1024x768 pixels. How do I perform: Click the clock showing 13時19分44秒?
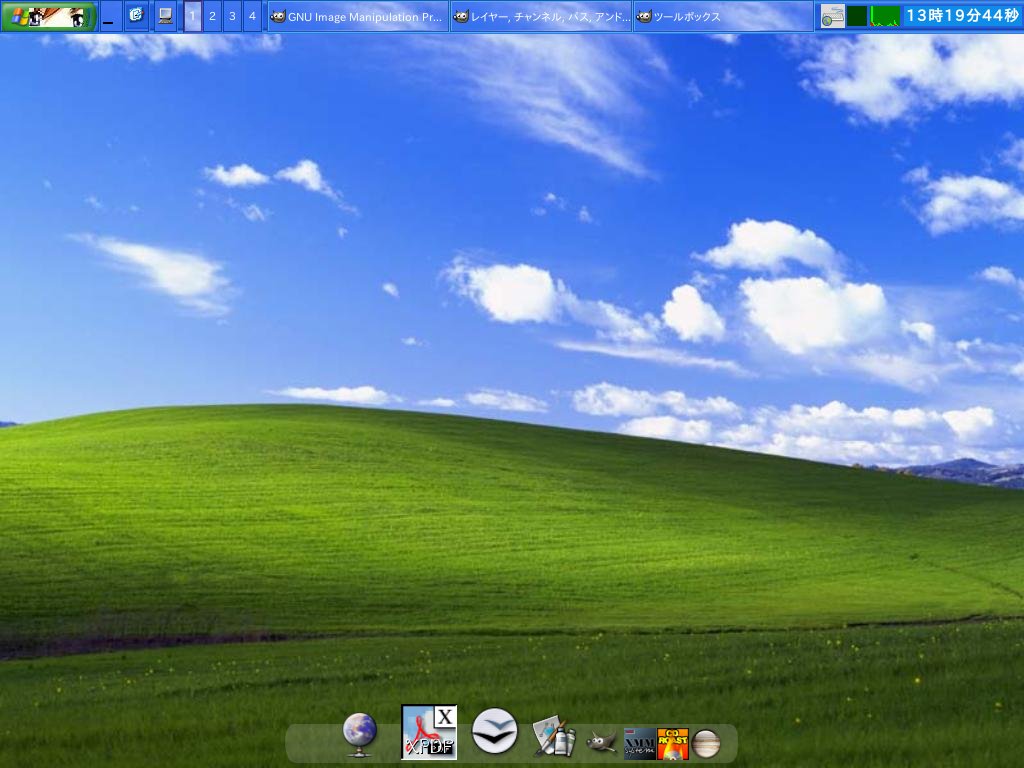tap(960, 13)
